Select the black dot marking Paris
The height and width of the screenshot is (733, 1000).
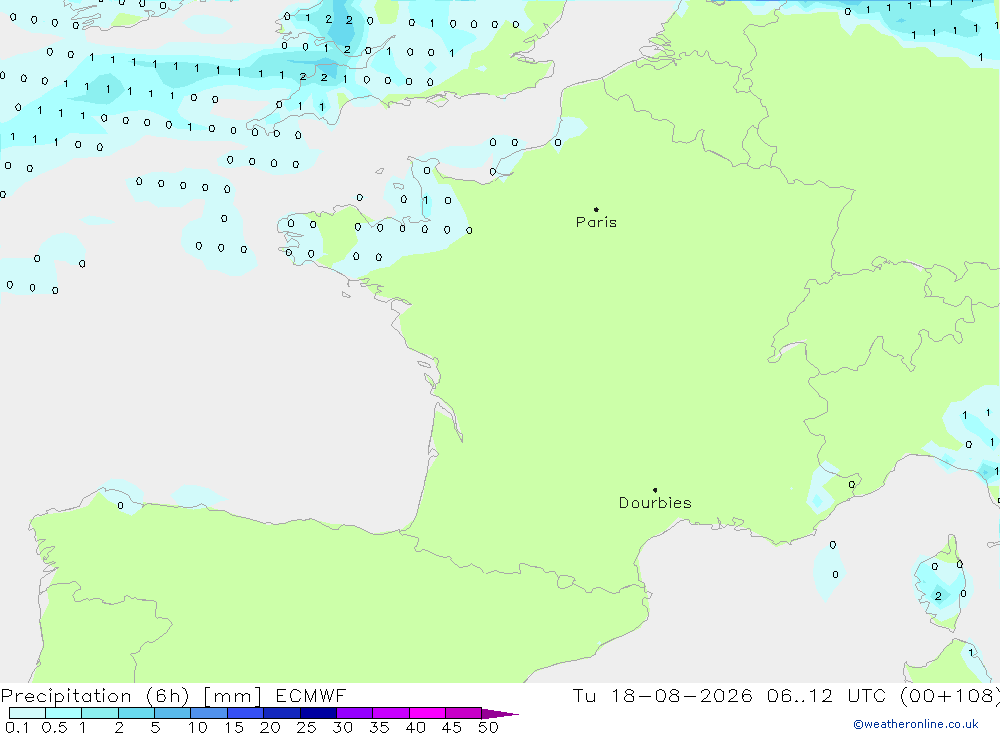pos(596,209)
